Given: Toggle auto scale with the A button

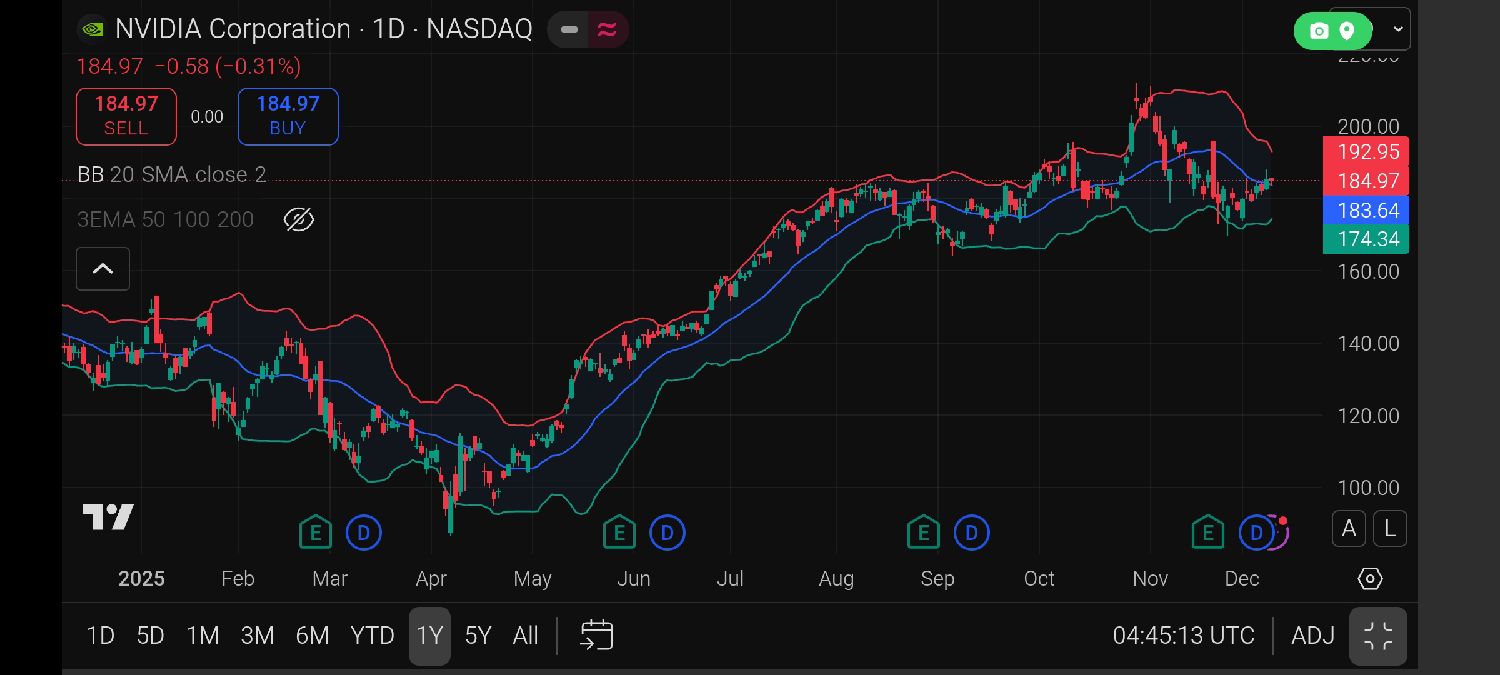Looking at the screenshot, I should 1348,528.
